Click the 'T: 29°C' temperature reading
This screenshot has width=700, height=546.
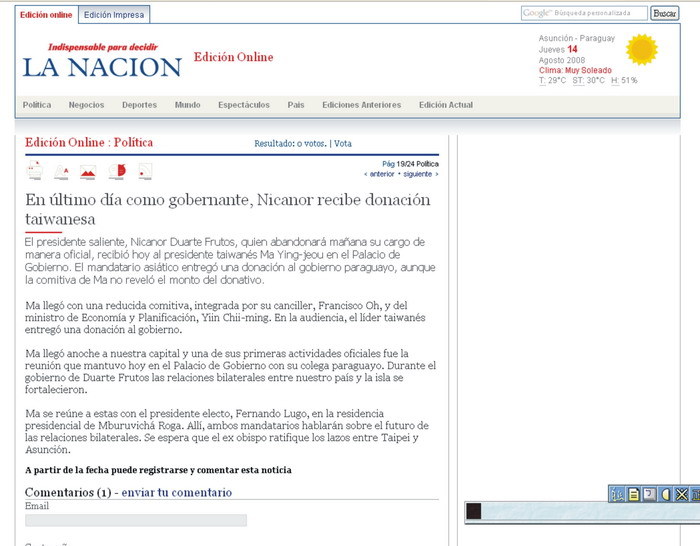(553, 81)
